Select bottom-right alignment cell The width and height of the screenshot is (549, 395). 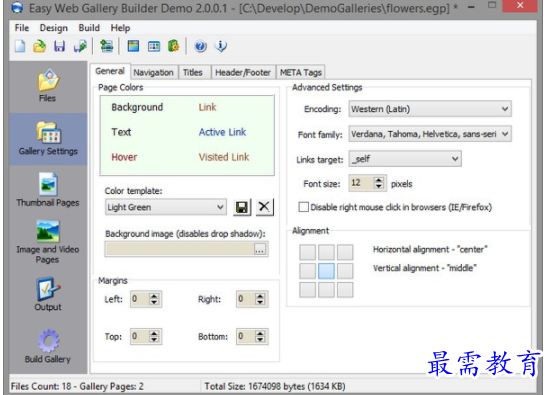tap(345, 290)
